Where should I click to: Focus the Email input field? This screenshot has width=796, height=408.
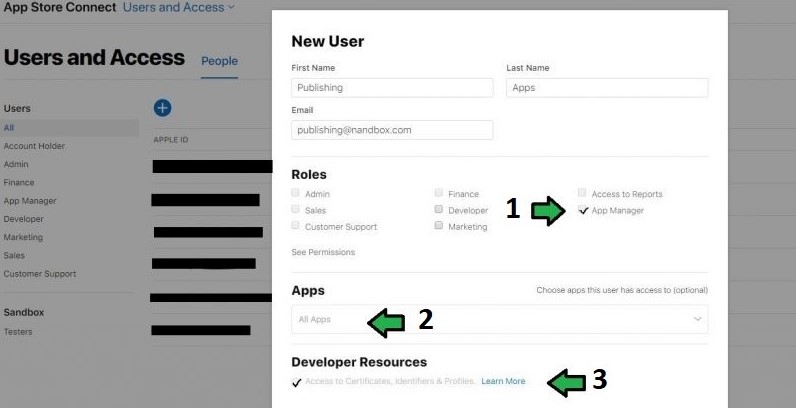(x=392, y=130)
